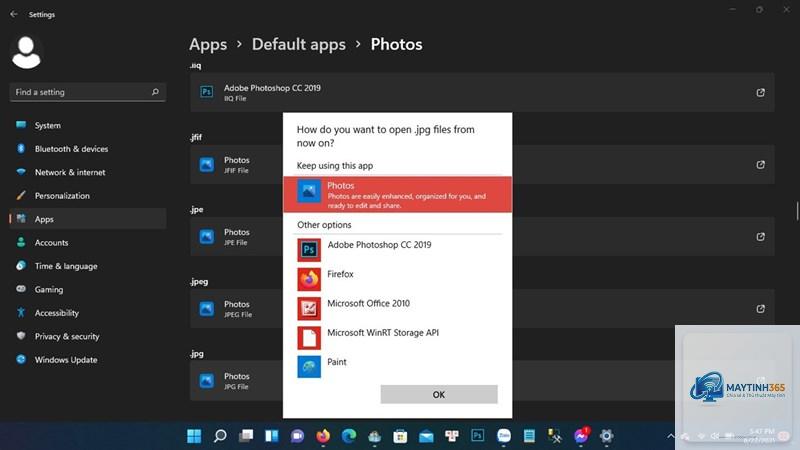
Task: Open Personalization settings
Action: point(88,195)
